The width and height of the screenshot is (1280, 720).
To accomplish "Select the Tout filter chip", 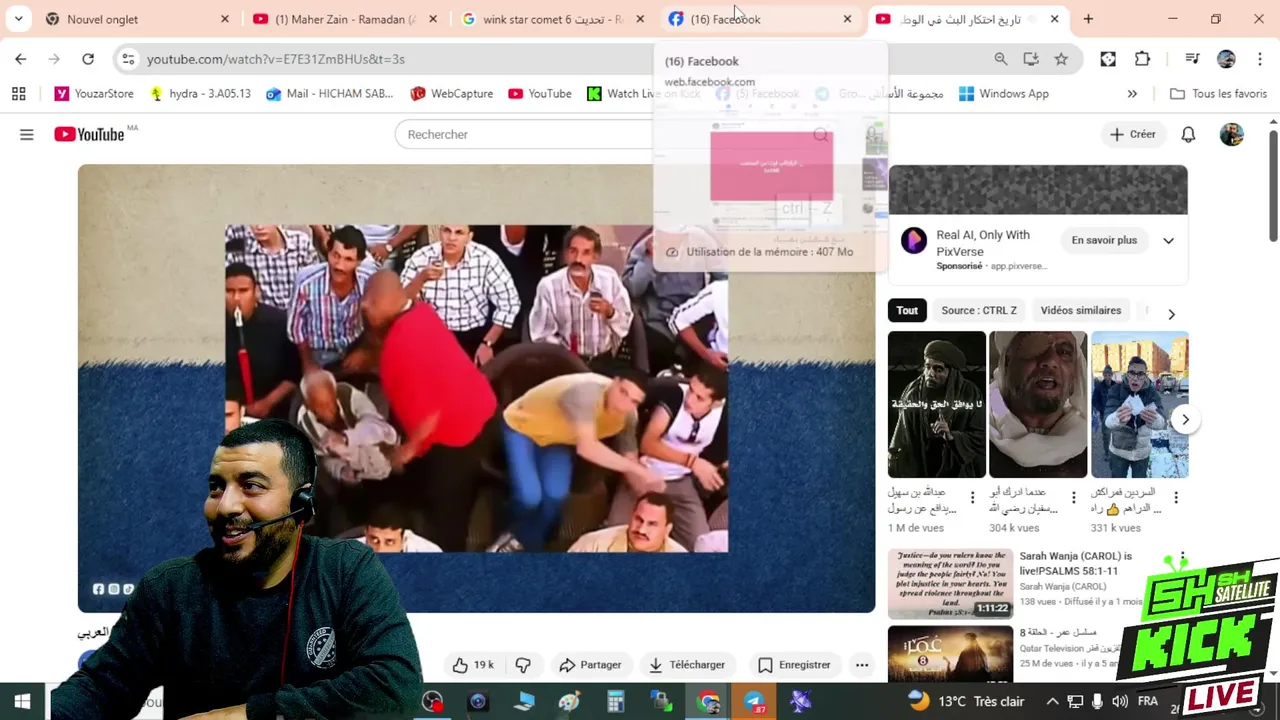I will coord(907,310).
